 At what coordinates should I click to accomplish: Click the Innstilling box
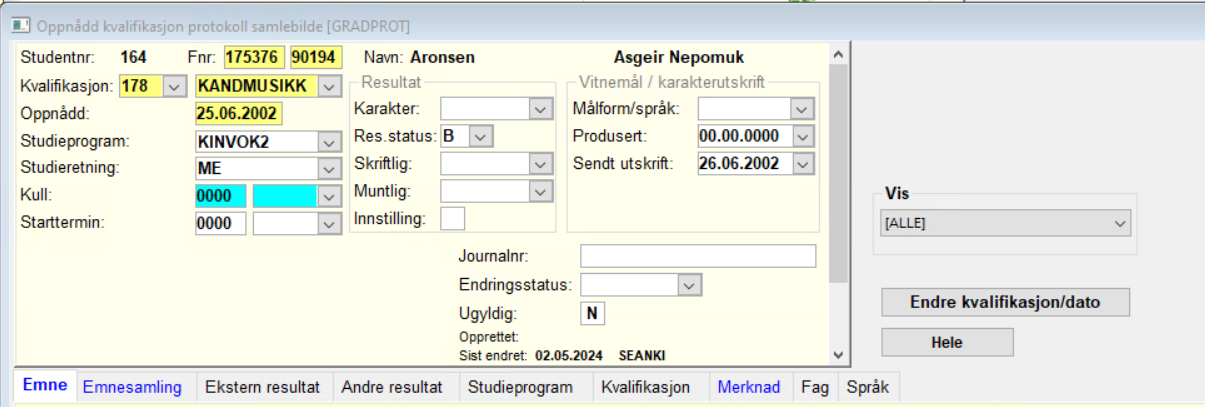pos(453,218)
